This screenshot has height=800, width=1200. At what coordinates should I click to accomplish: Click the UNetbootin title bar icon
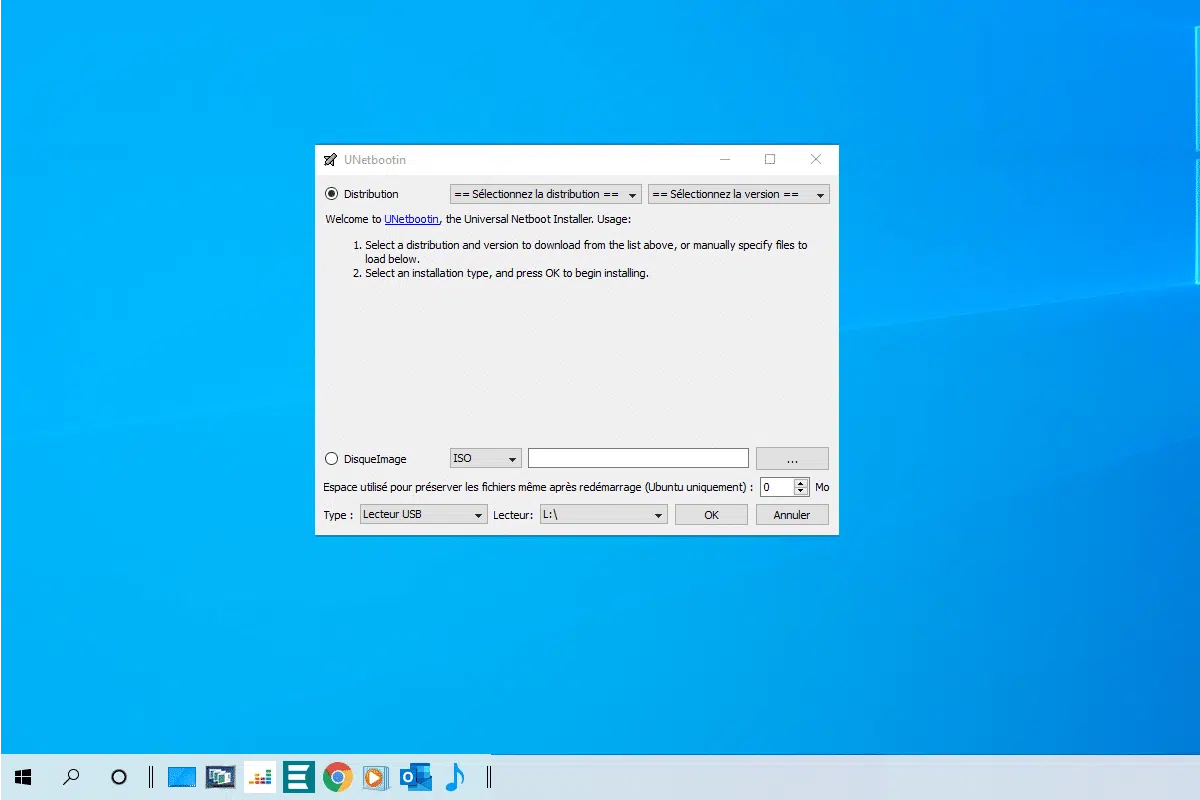330,160
